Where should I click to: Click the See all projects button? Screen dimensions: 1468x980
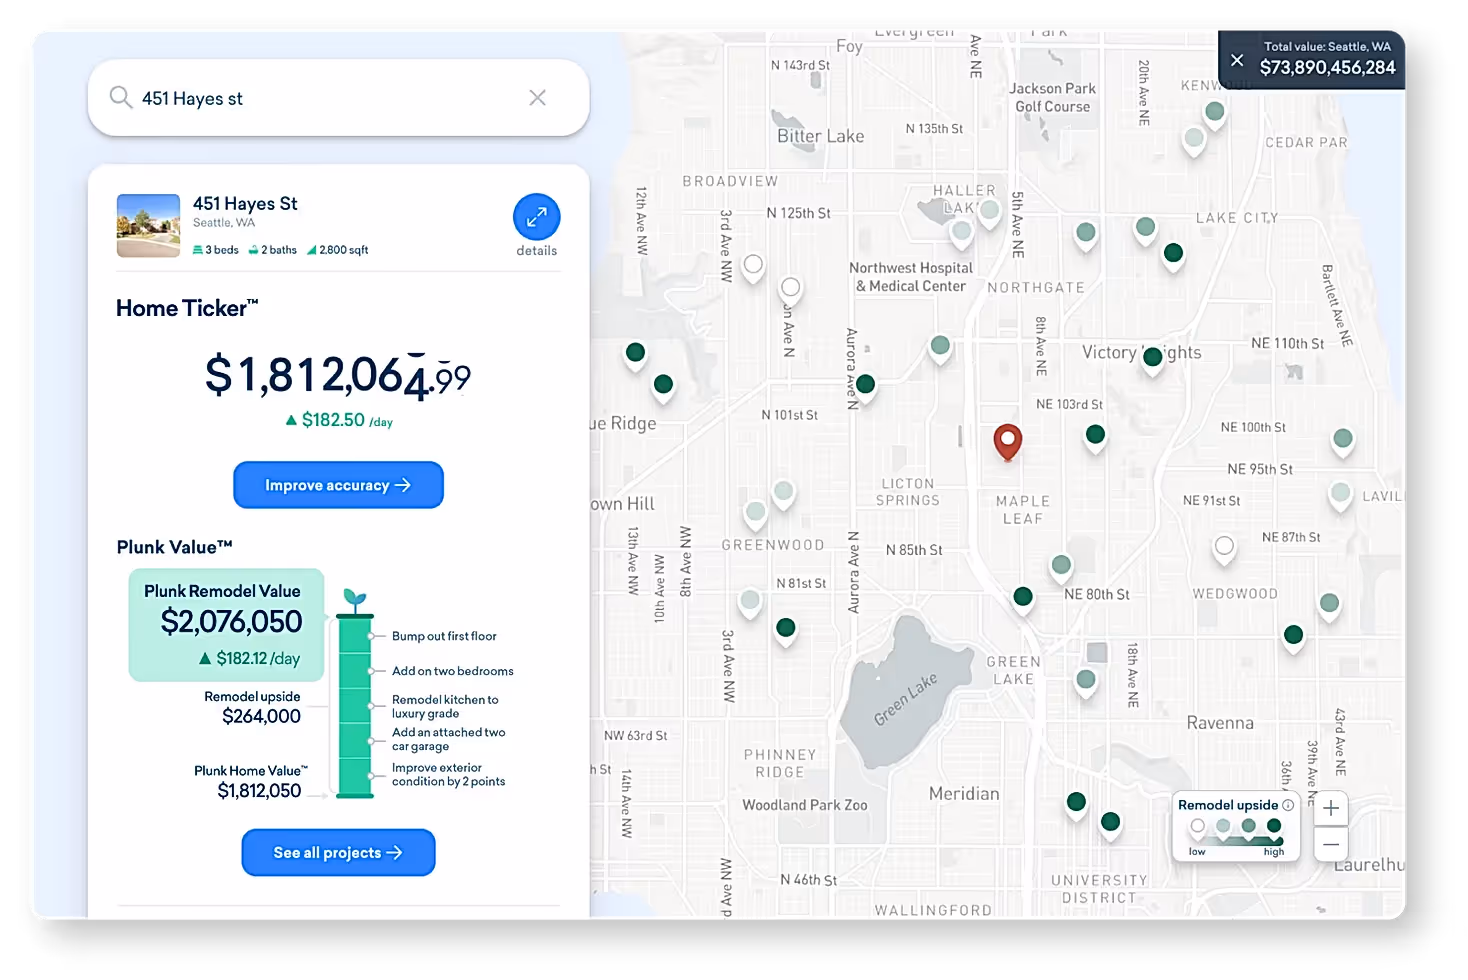coord(338,853)
